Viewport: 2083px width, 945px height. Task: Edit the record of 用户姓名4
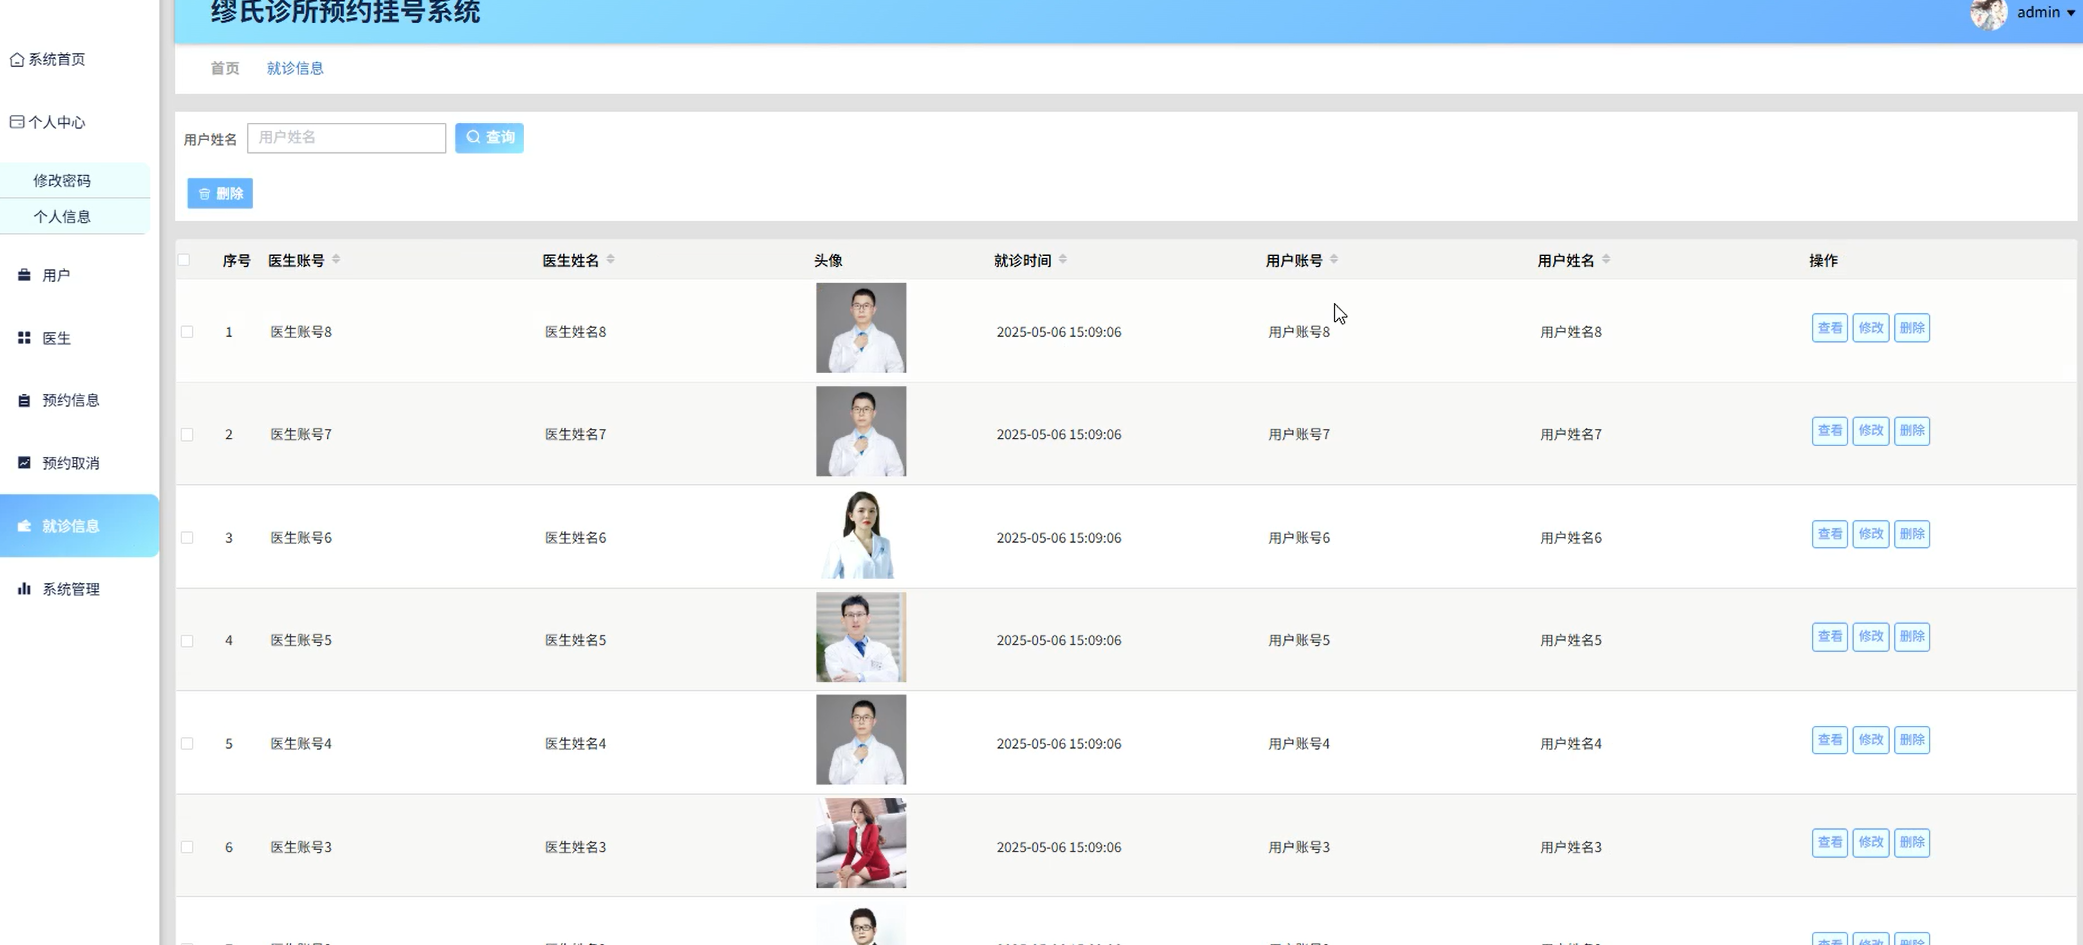[x=1871, y=740]
